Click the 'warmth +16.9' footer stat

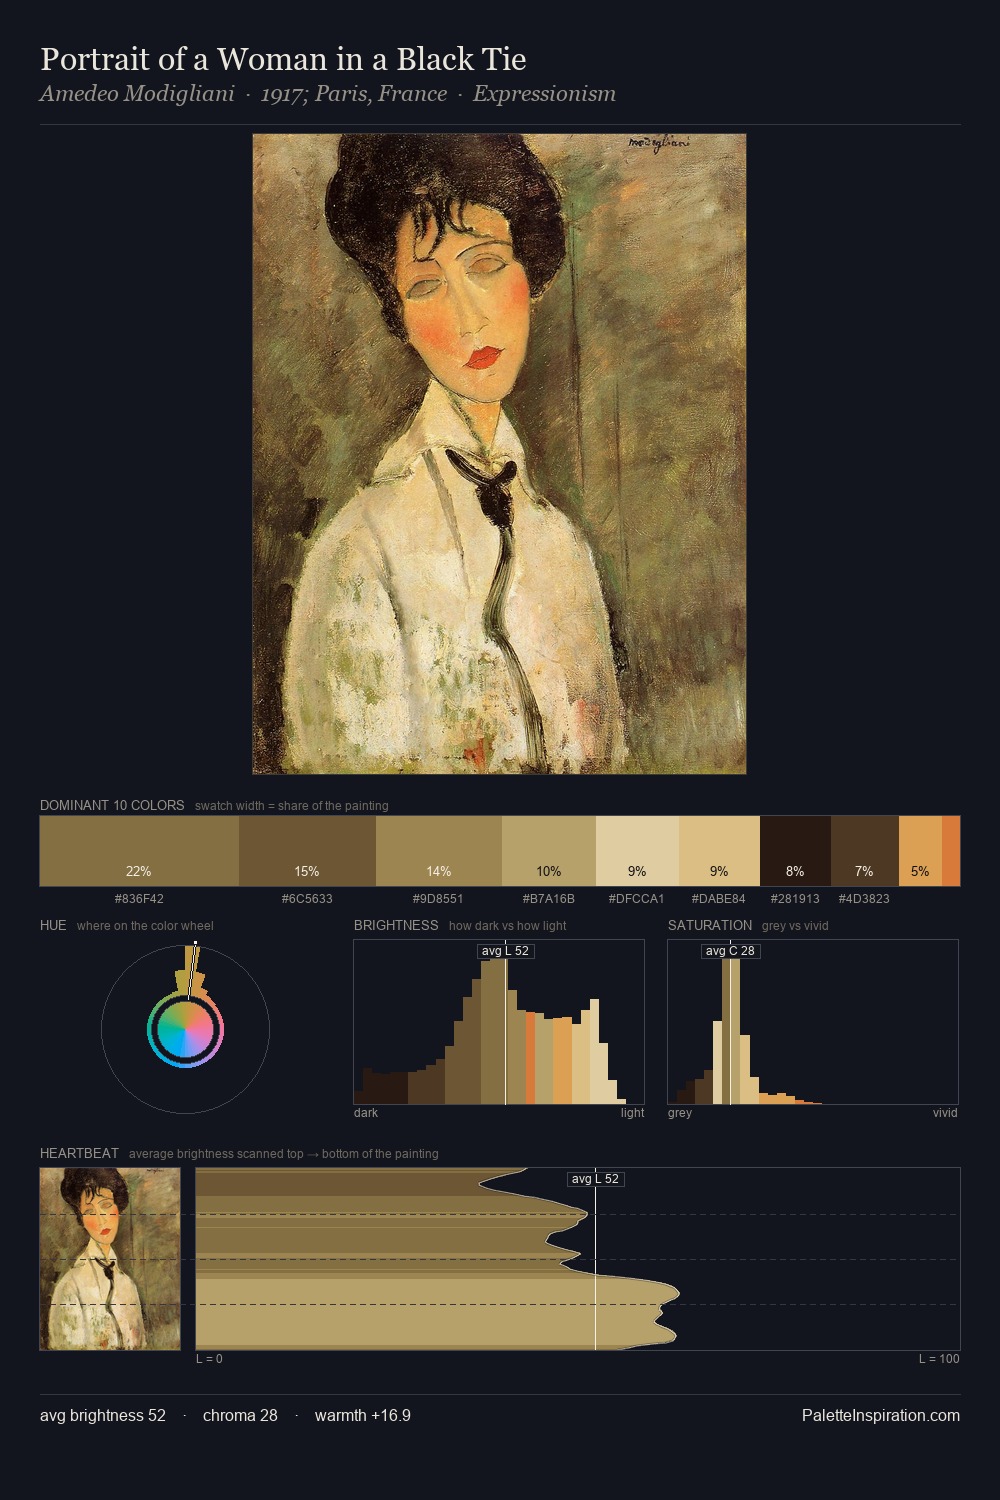(x=363, y=1415)
